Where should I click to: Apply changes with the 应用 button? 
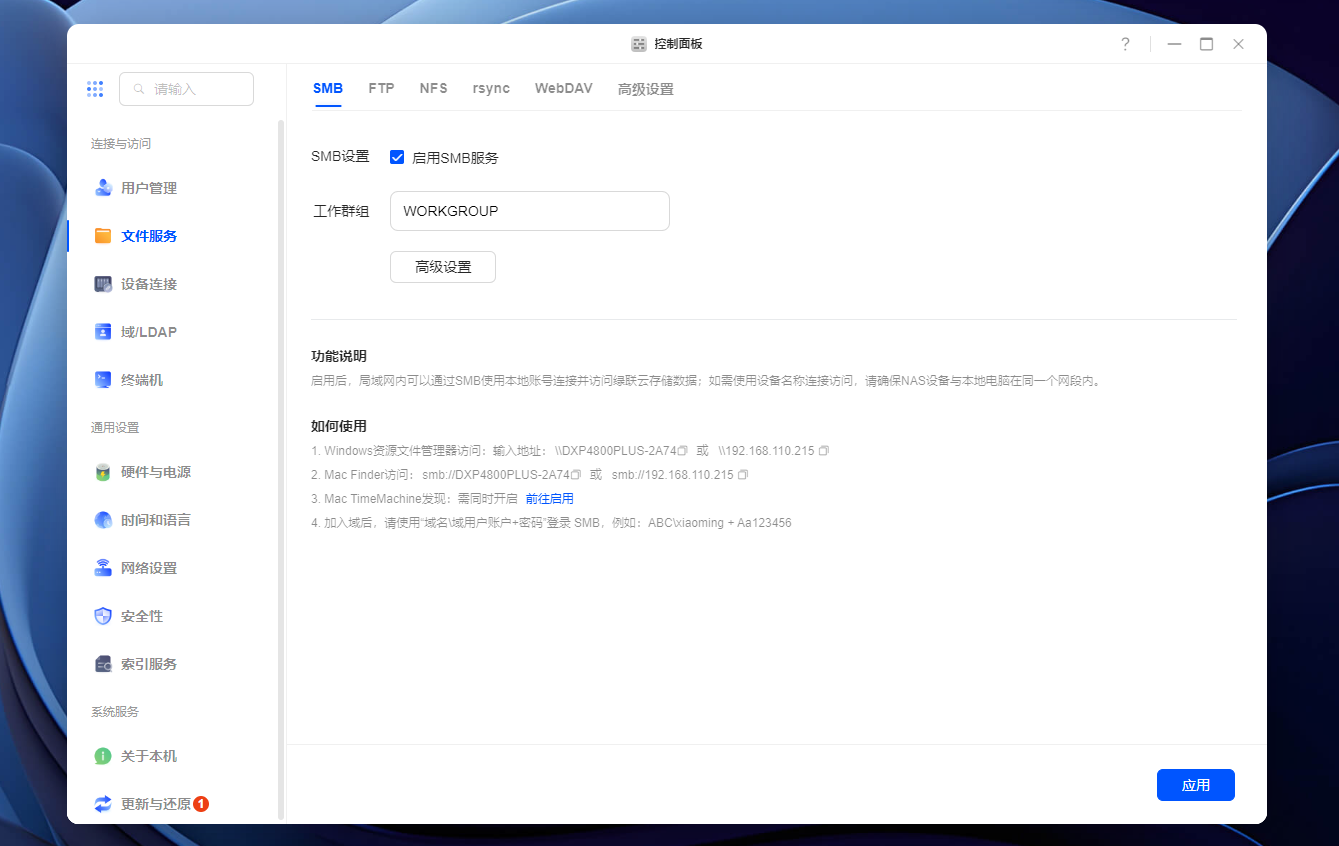coord(1196,785)
